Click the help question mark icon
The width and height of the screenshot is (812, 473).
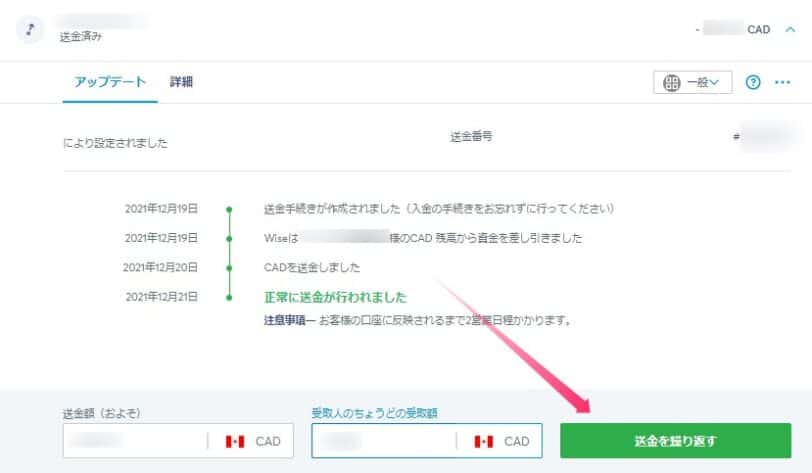[x=753, y=82]
